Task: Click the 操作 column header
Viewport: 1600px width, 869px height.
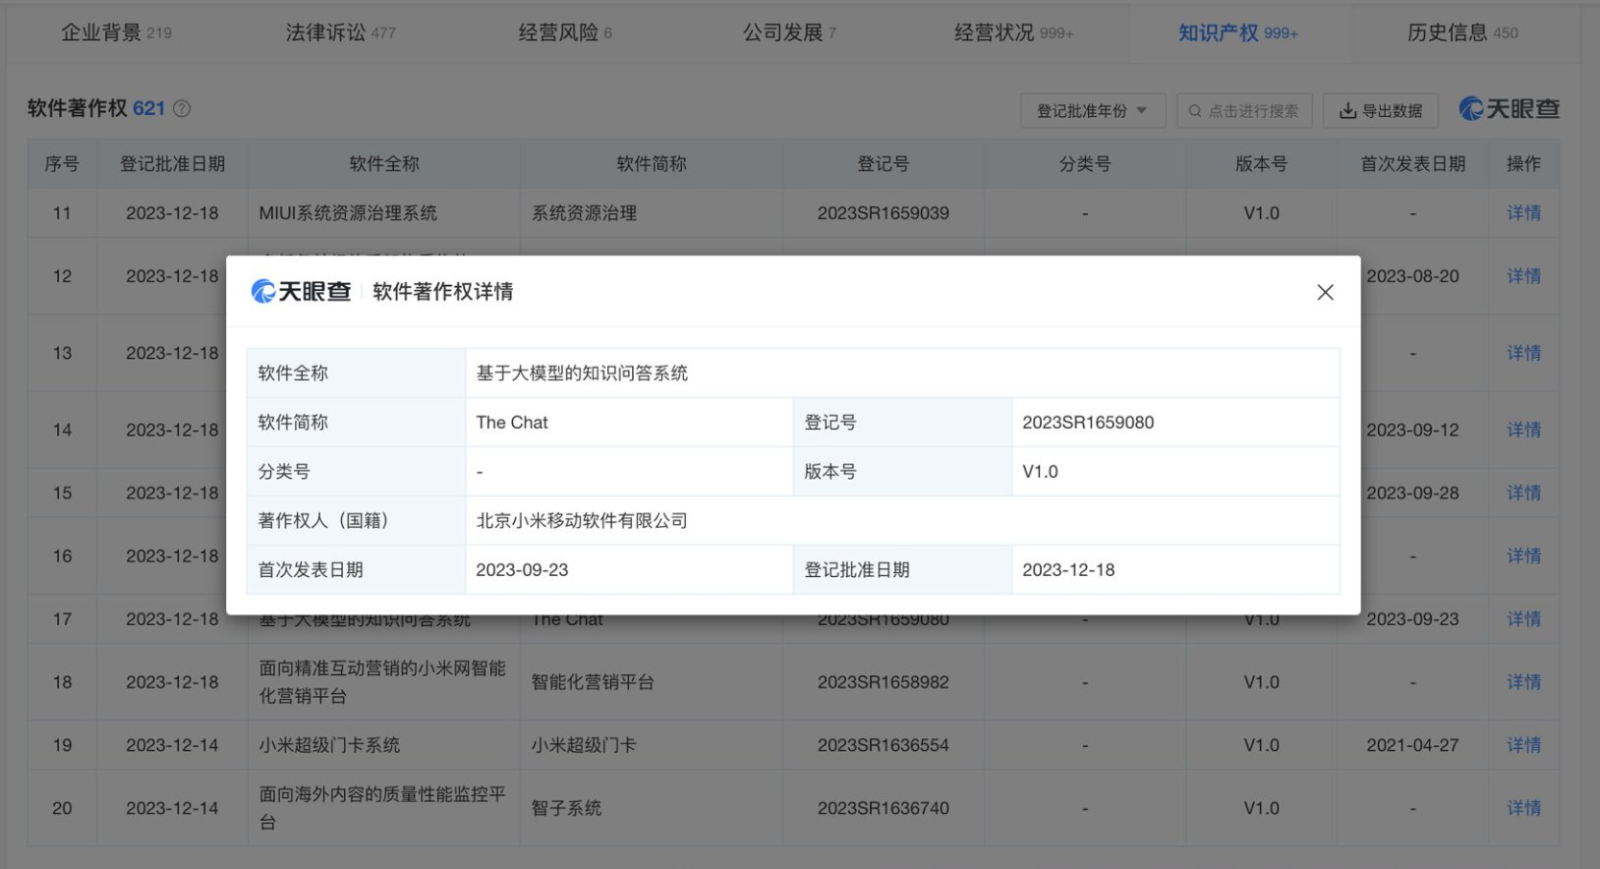Action: pyautogui.click(x=1524, y=164)
